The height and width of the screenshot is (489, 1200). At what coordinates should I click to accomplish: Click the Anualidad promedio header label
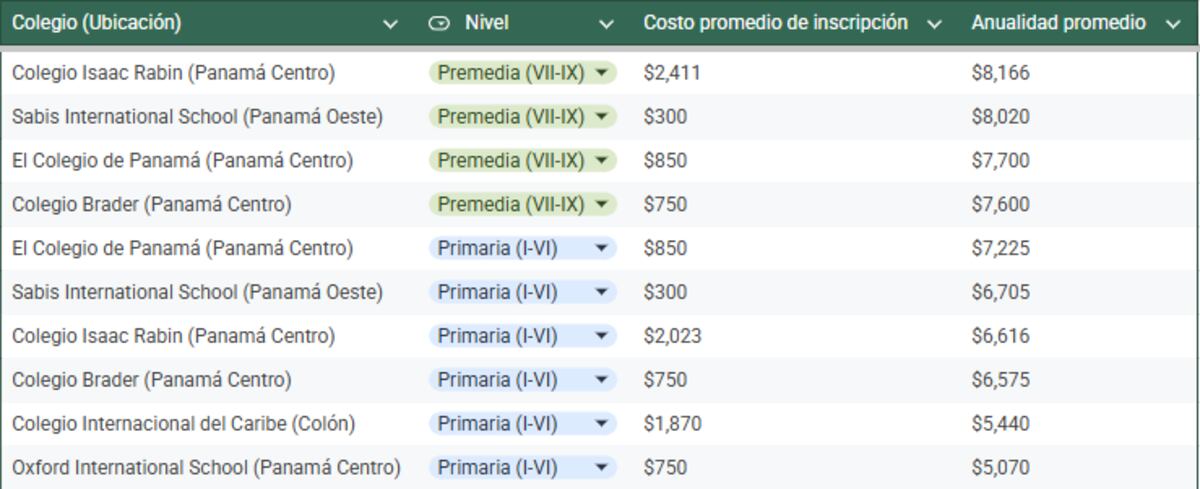[x=1058, y=23]
